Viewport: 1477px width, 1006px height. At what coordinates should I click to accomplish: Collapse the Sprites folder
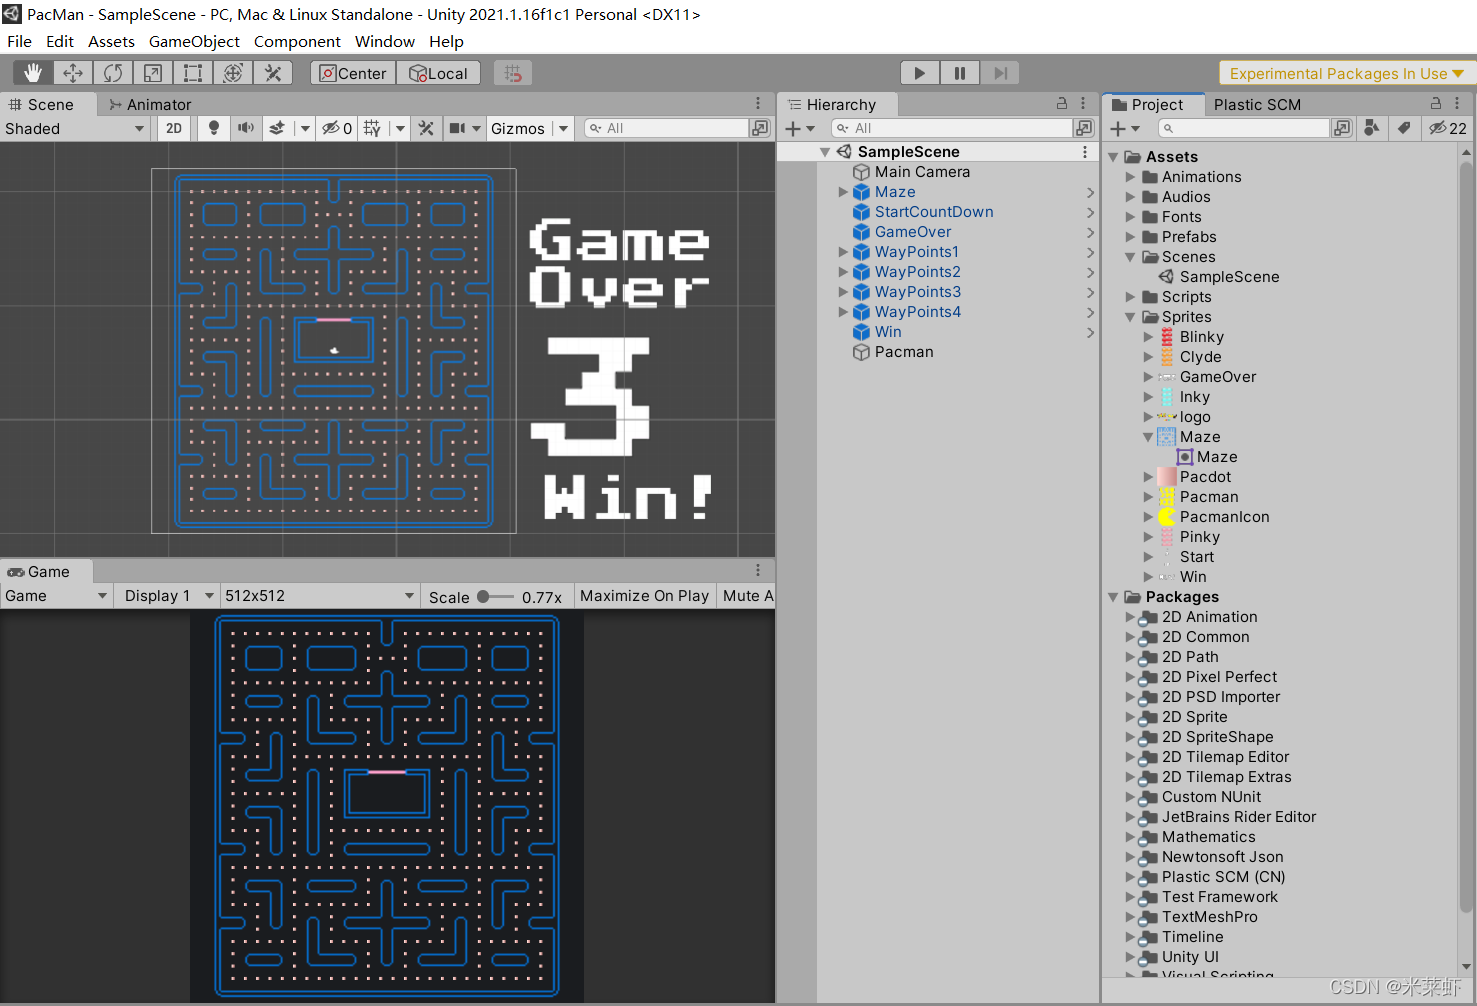click(1130, 317)
